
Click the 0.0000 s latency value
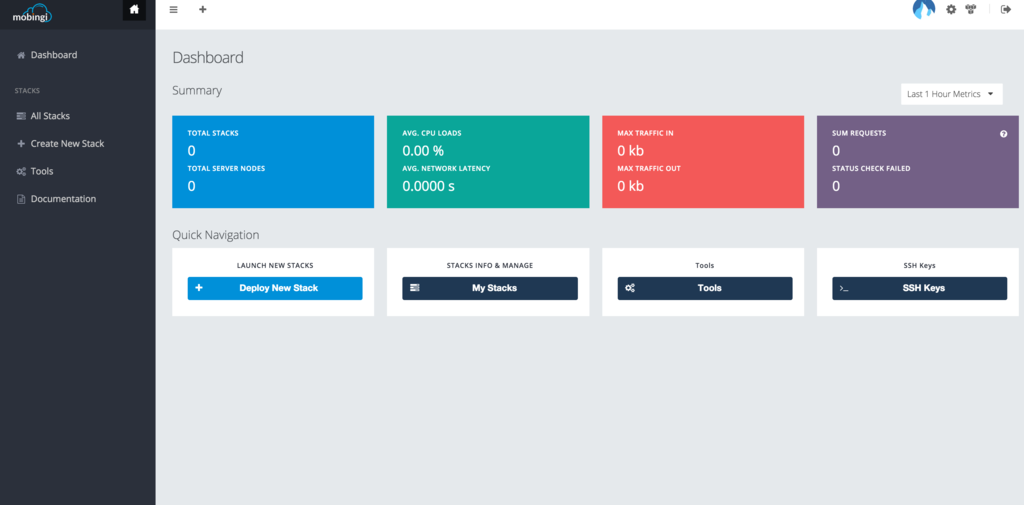tap(428, 186)
